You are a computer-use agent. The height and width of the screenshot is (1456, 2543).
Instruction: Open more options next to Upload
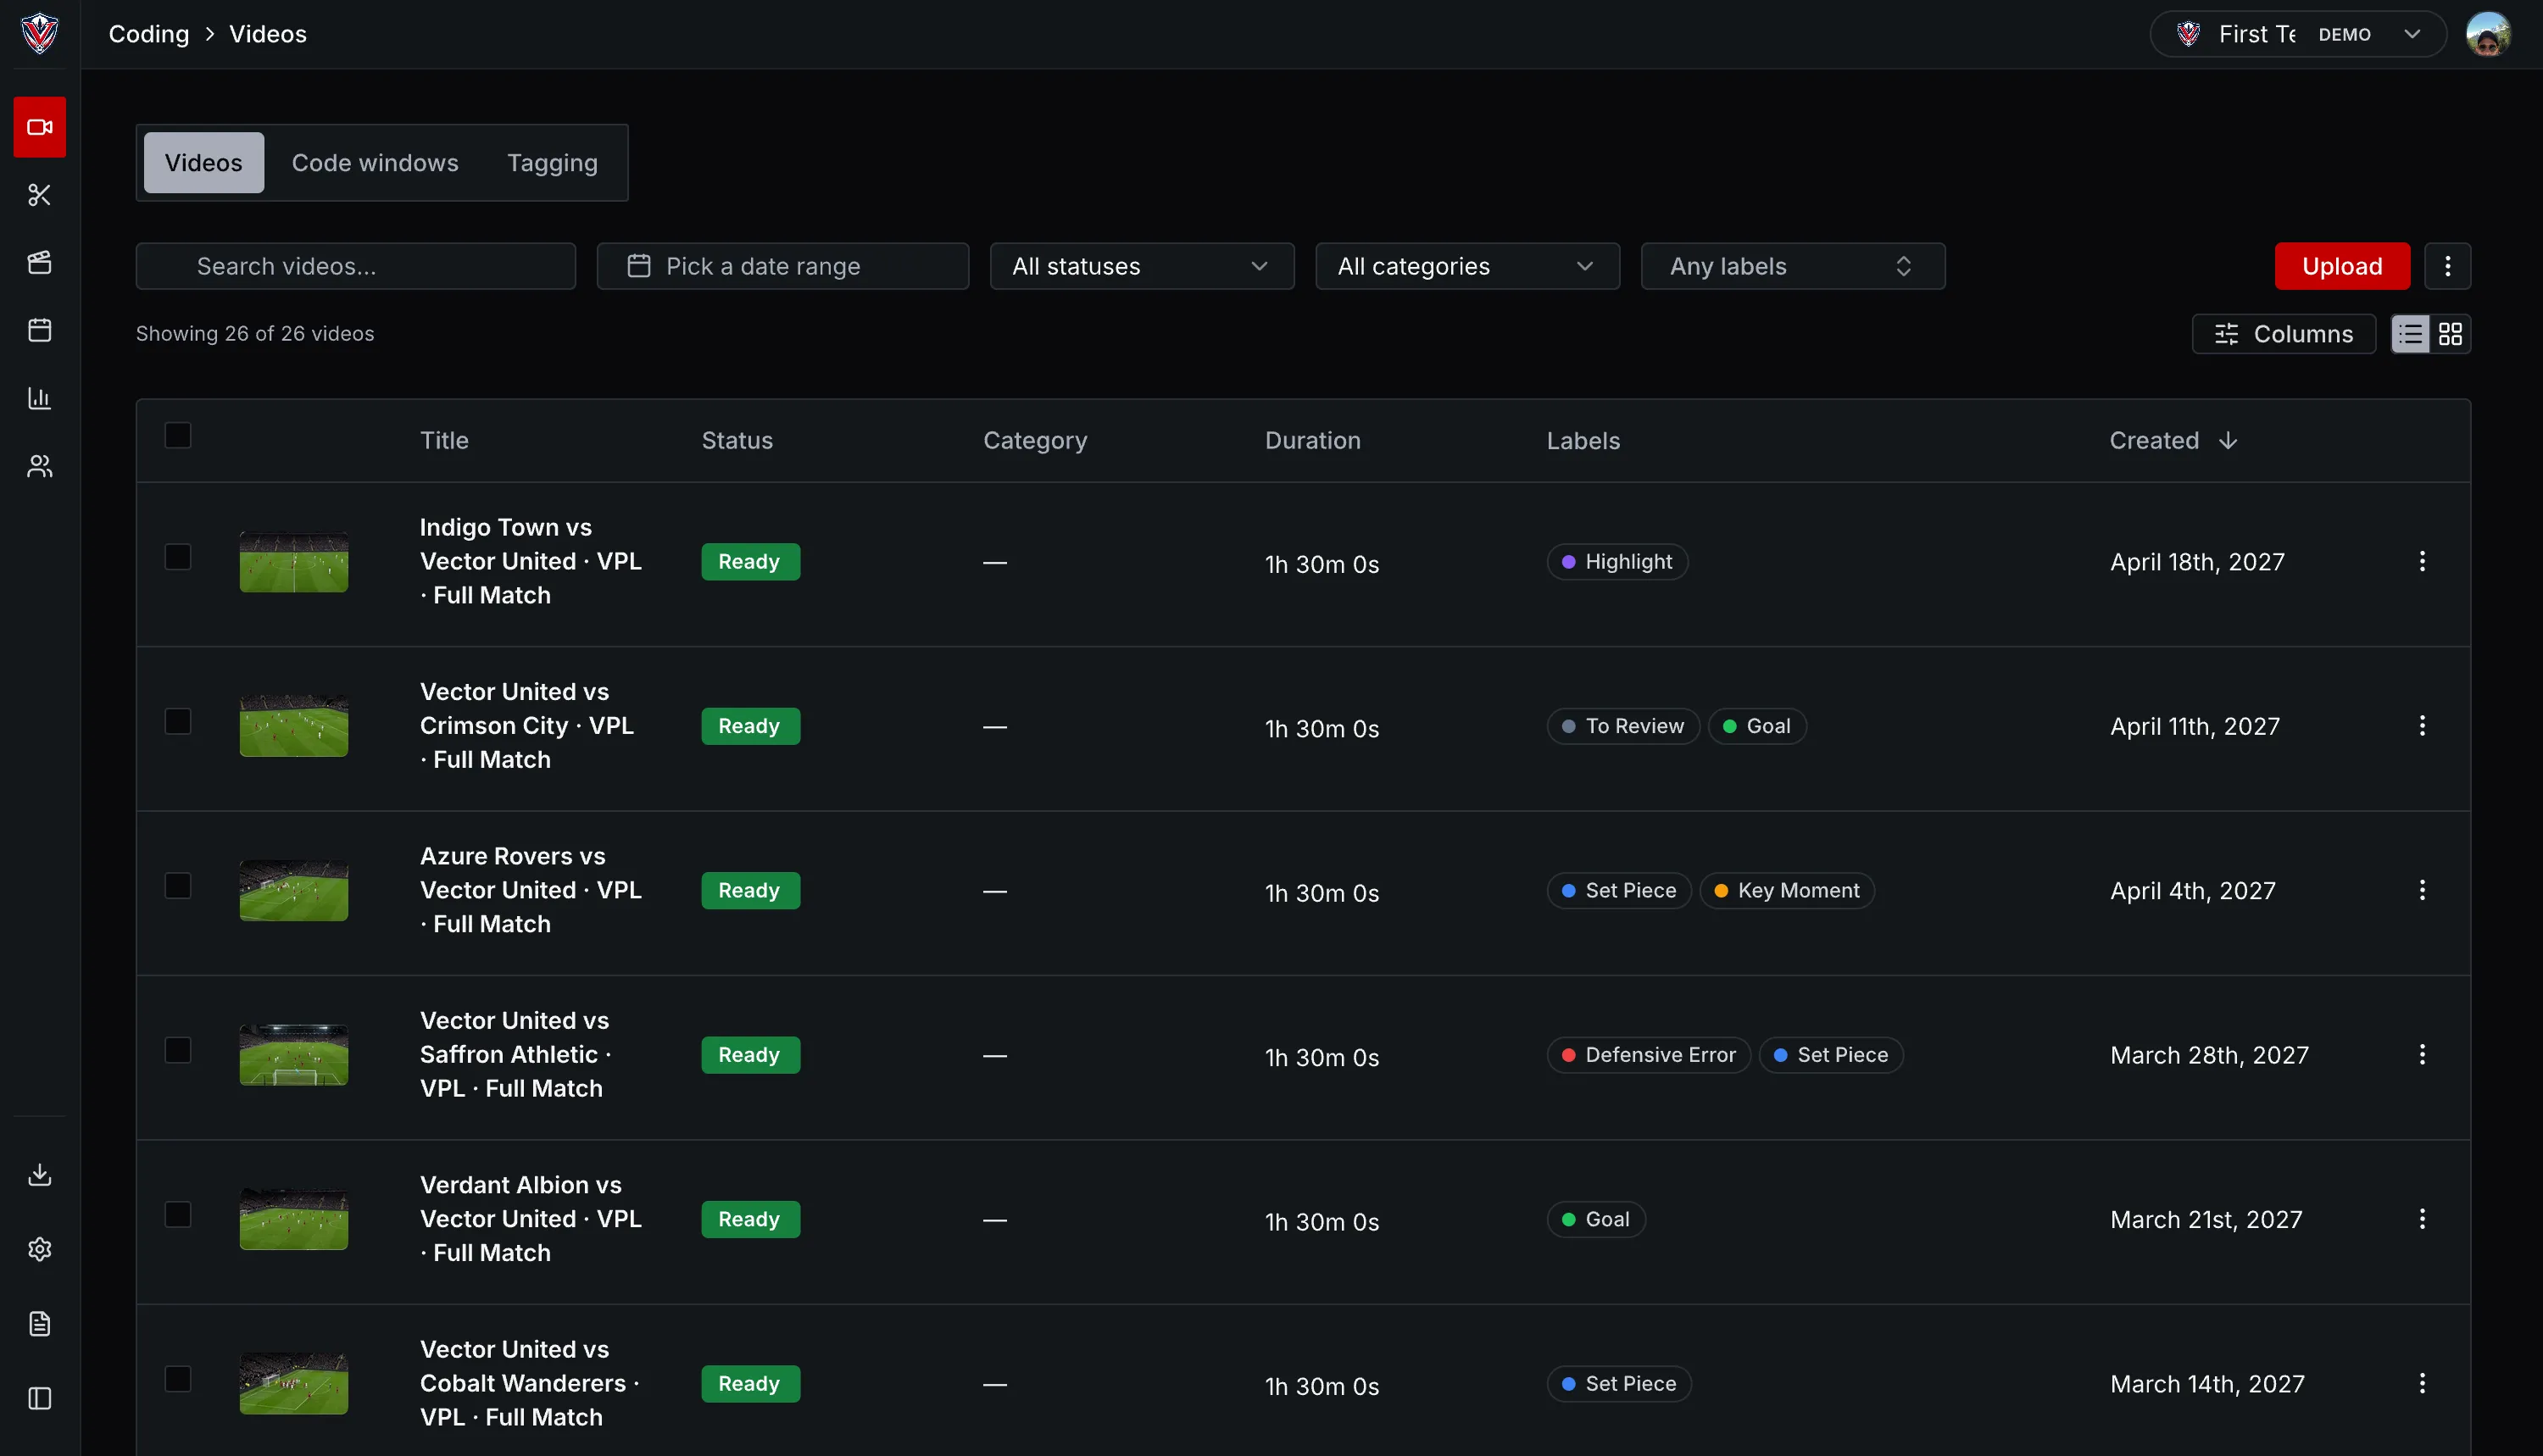click(2447, 266)
